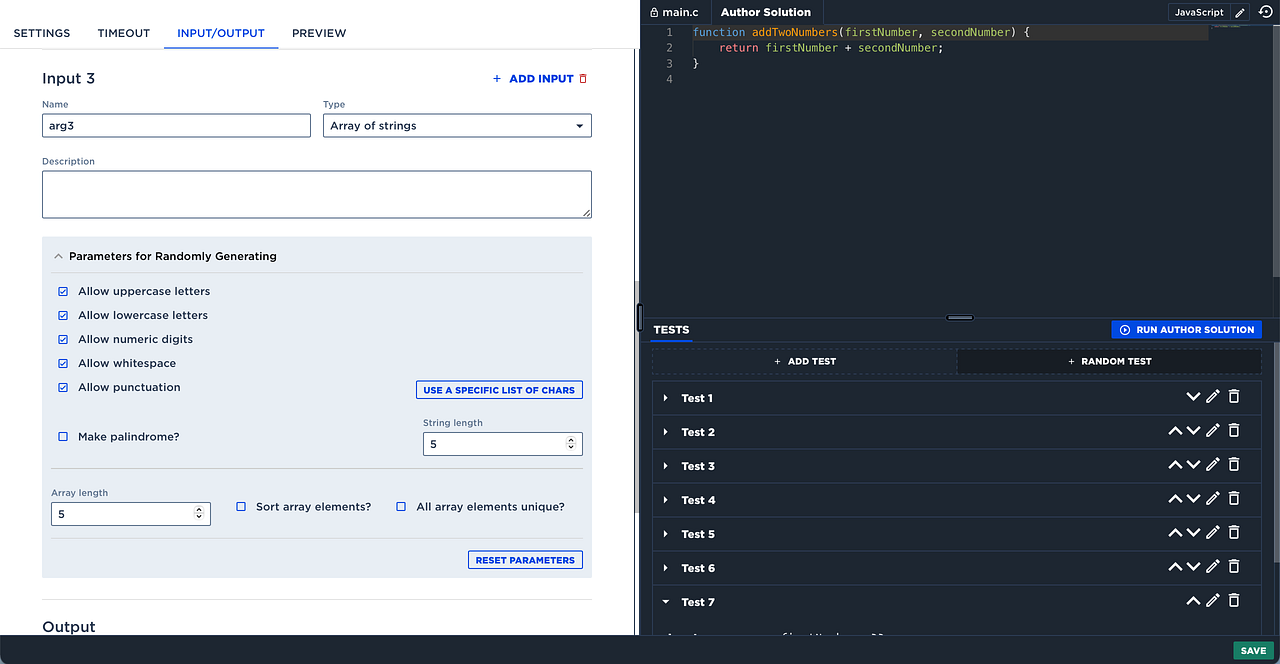Move Test 3 up with chevron arrow
This screenshot has width=1280, height=664.
pos(1175,465)
